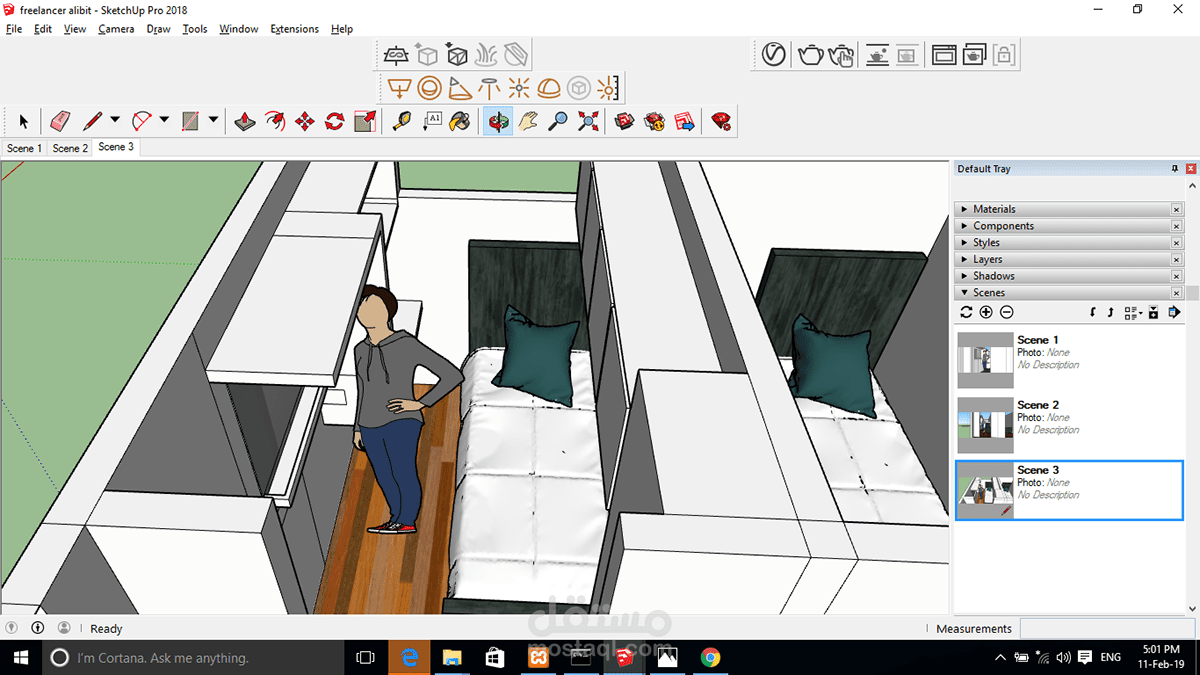The height and width of the screenshot is (675, 1200).
Task: Activate the Arc drawing tool
Action: [141, 121]
